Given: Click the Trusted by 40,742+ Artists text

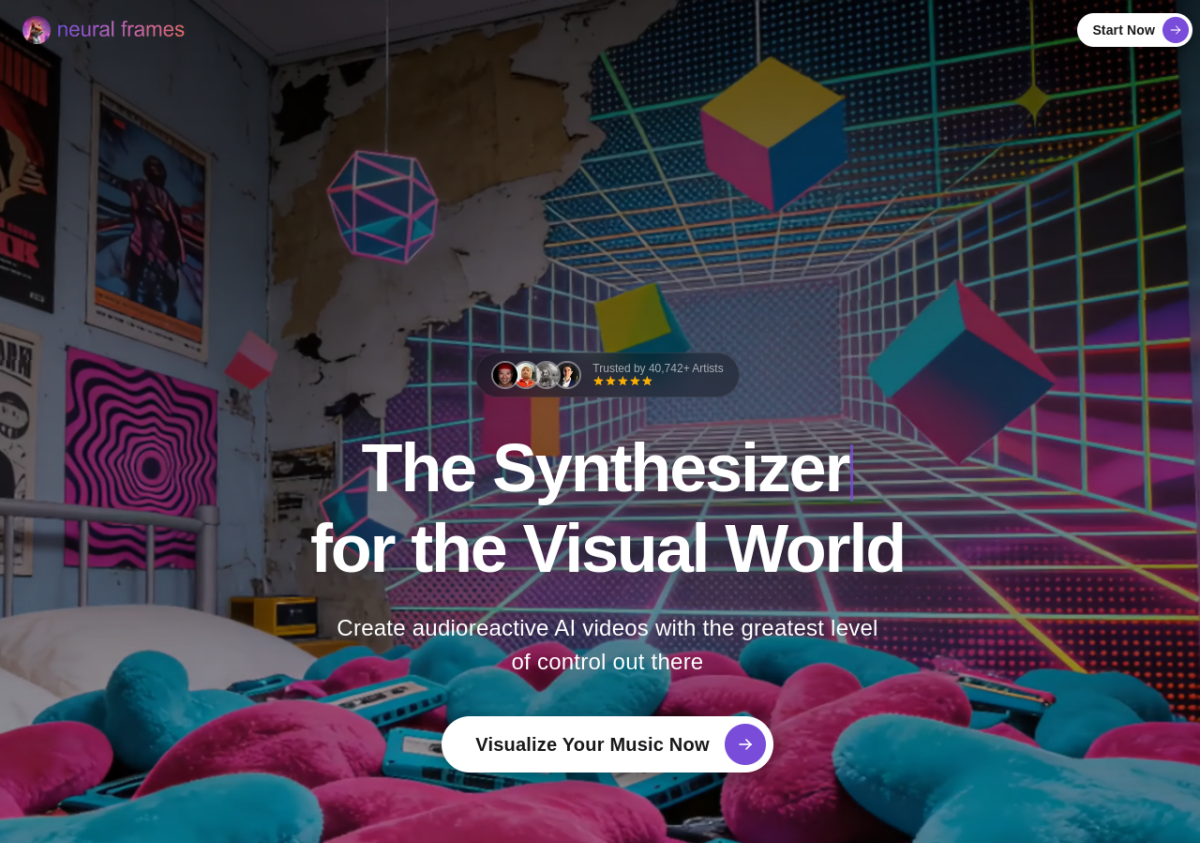Looking at the screenshot, I should click(657, 368).
